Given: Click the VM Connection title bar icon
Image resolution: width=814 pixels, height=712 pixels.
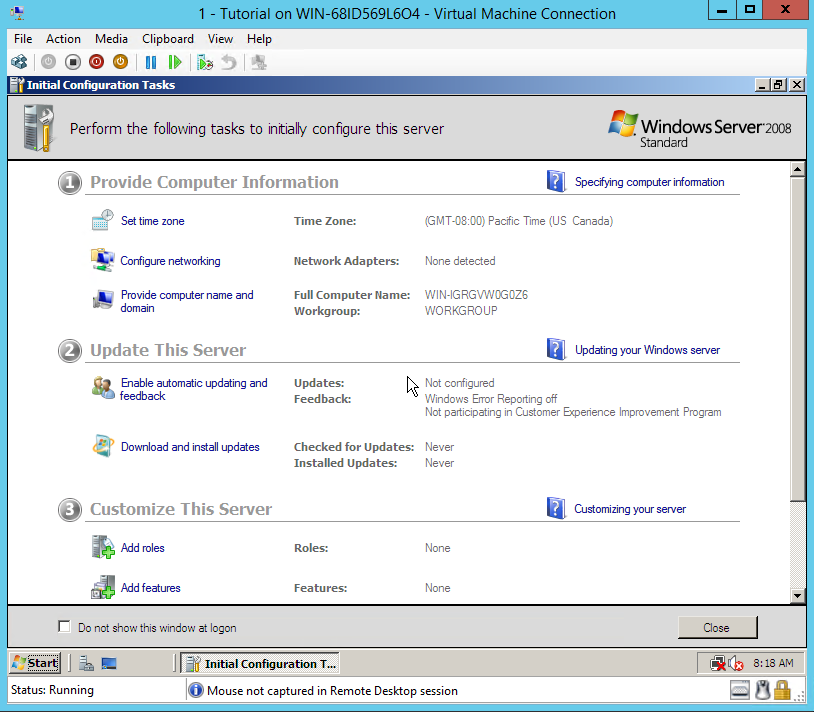Looking at the screenshot, I should [17, 12].
